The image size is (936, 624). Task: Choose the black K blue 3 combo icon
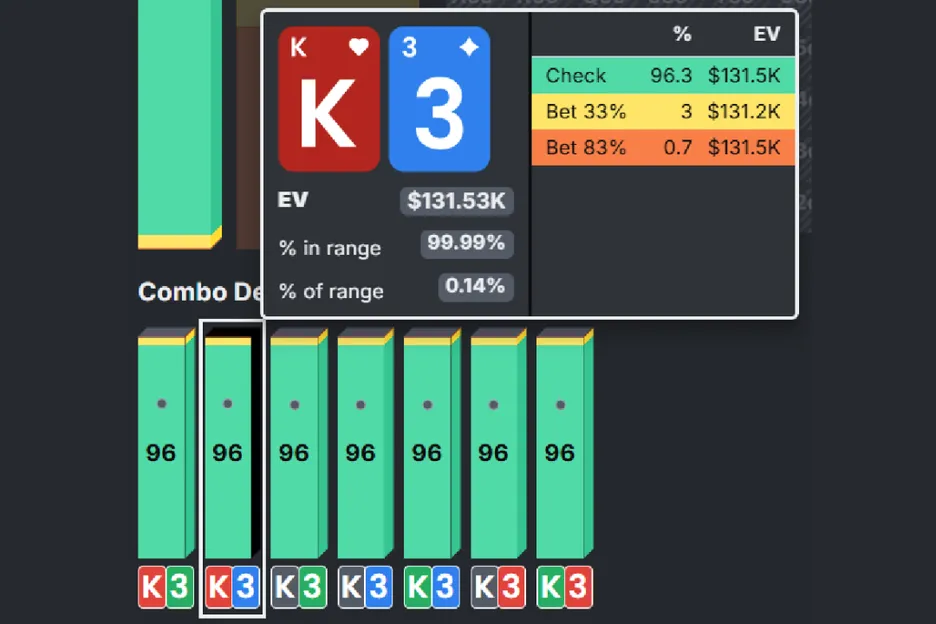pos(365,587)
